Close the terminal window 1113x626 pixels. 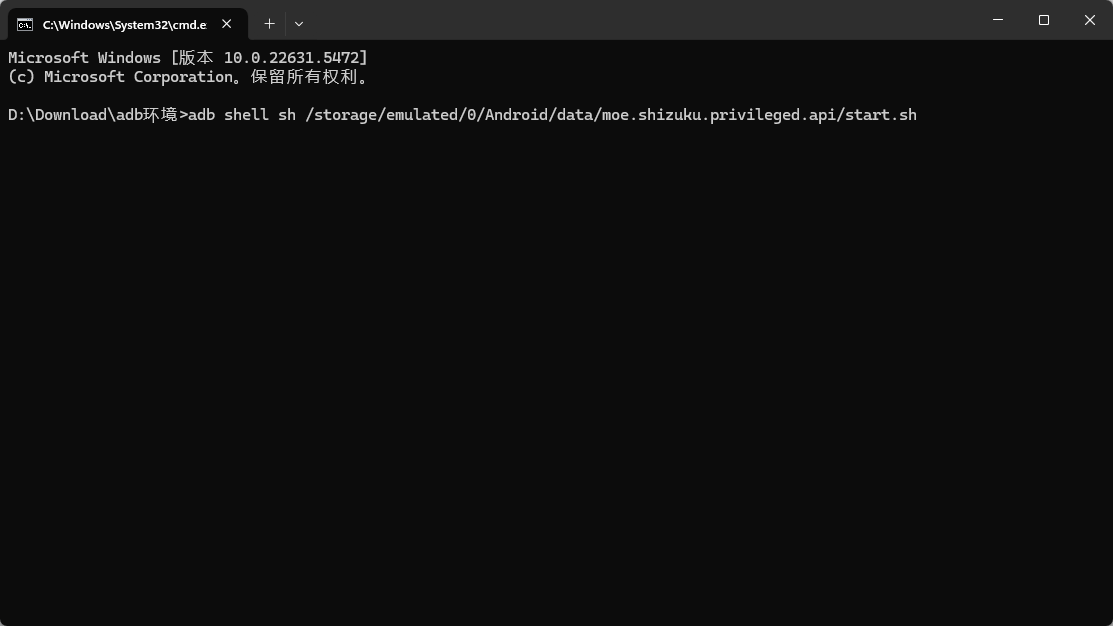[1090, 20]
